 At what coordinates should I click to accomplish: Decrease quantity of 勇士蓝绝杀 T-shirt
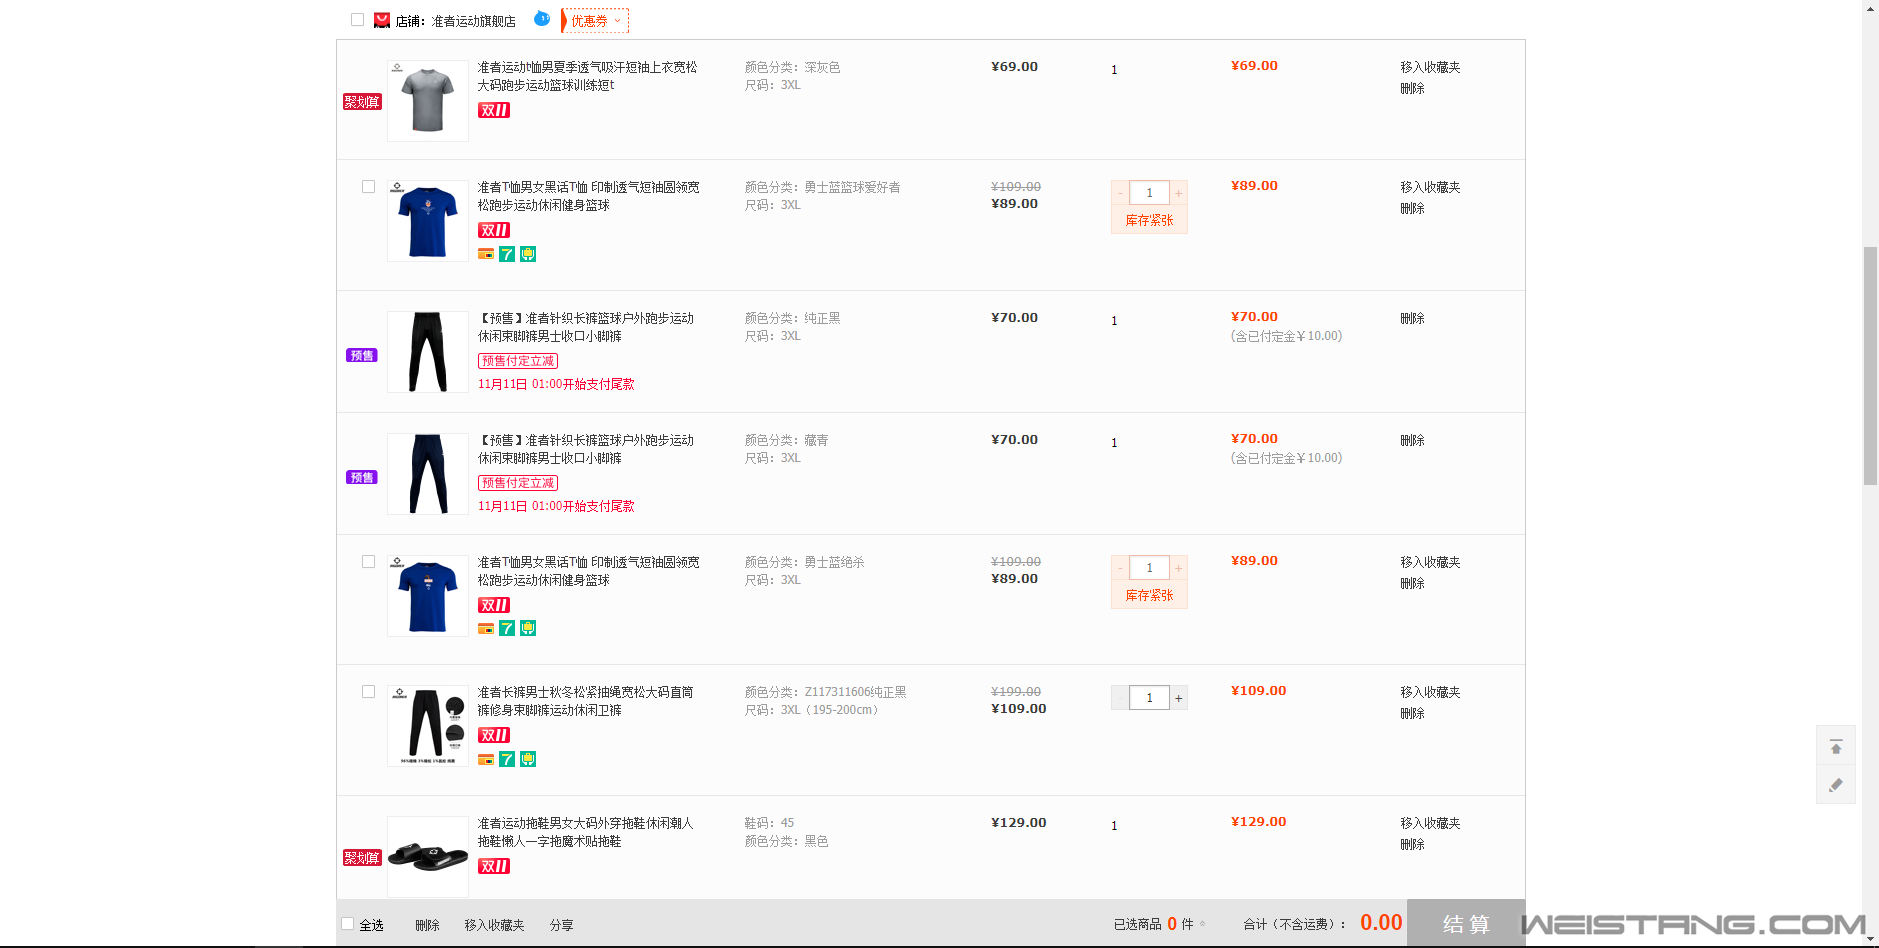(x=1120, y=568)
